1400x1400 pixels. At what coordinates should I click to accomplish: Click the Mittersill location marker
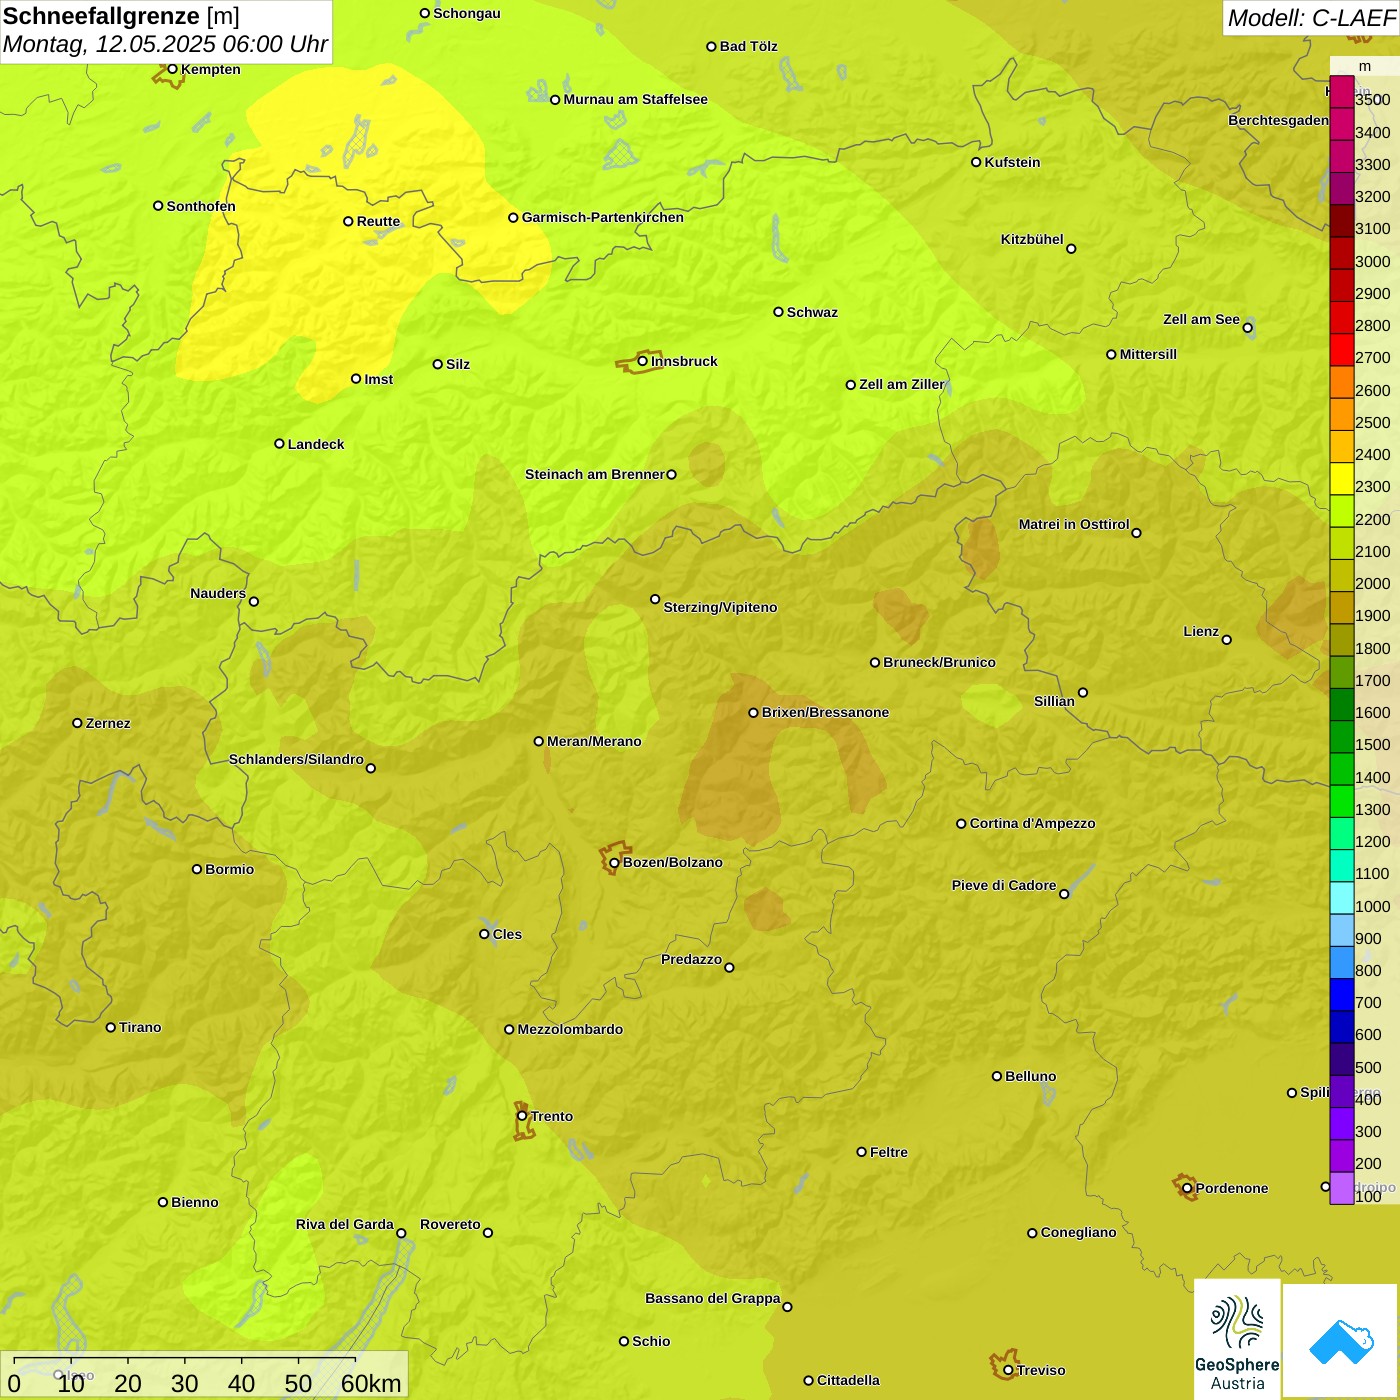(1111, 354)
